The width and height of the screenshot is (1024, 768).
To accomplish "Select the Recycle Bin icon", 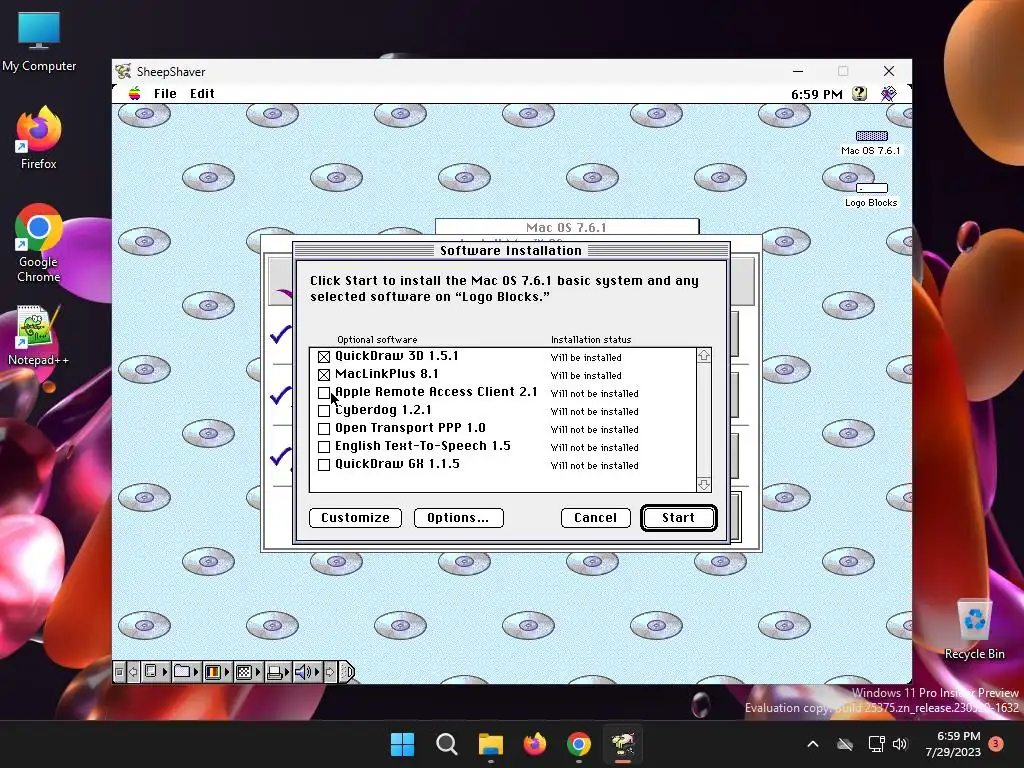I will [x=974, y=629].
